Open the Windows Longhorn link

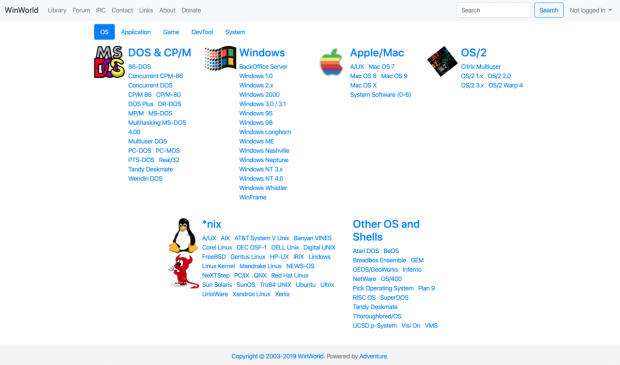pos(265,132)
